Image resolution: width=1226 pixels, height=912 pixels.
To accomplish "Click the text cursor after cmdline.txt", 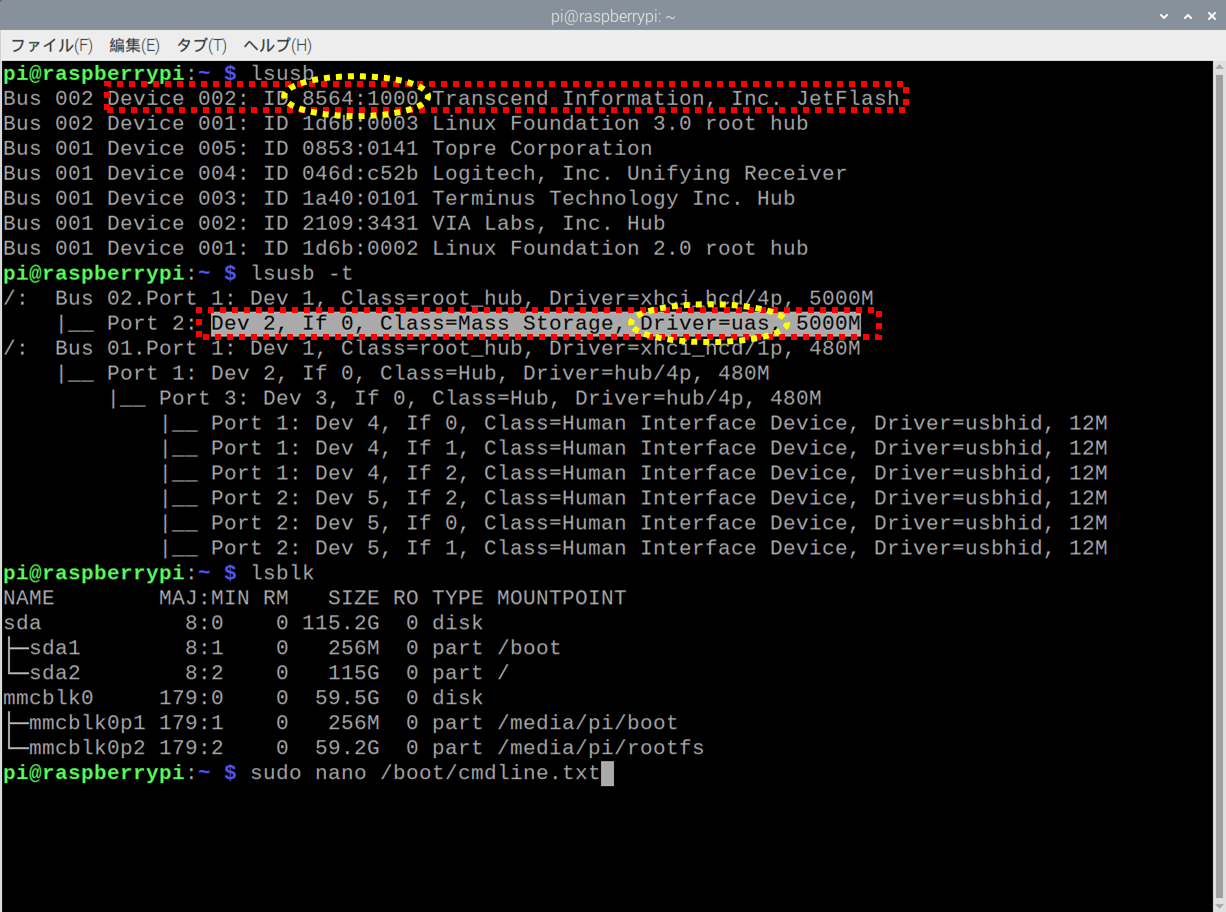I will [606, 773].
